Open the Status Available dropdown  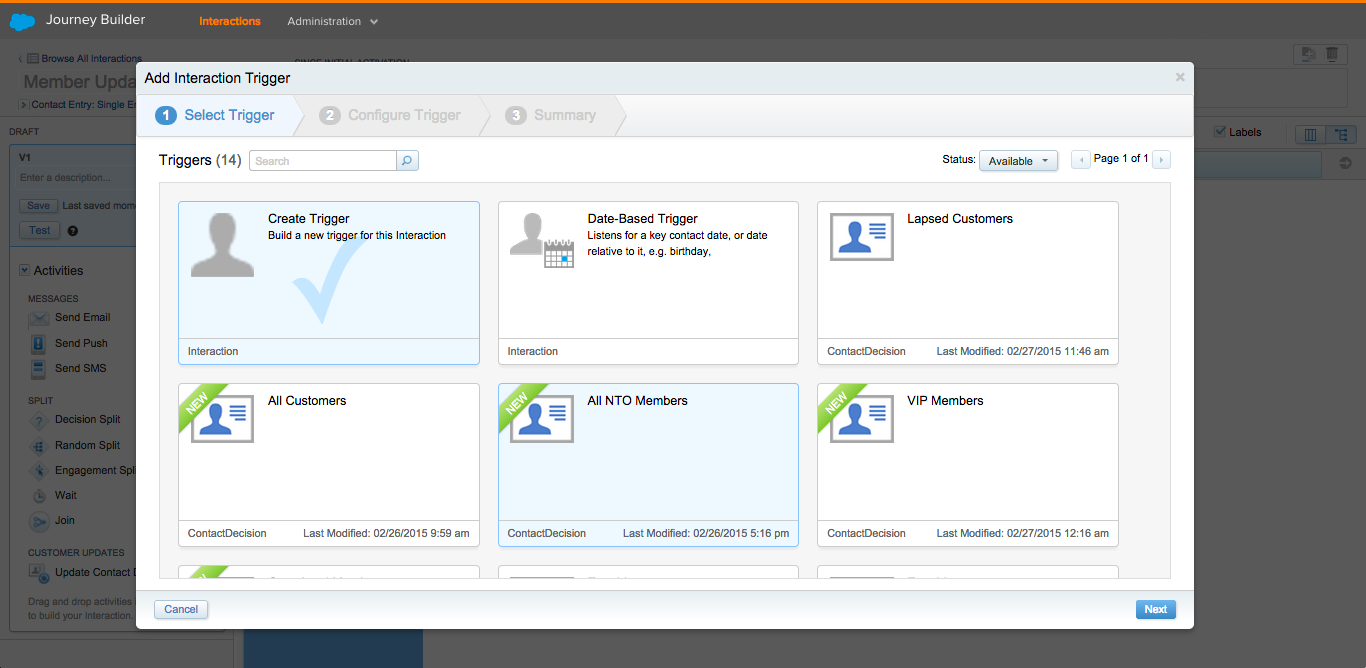pyautogui.click(x=1018, y=161)
